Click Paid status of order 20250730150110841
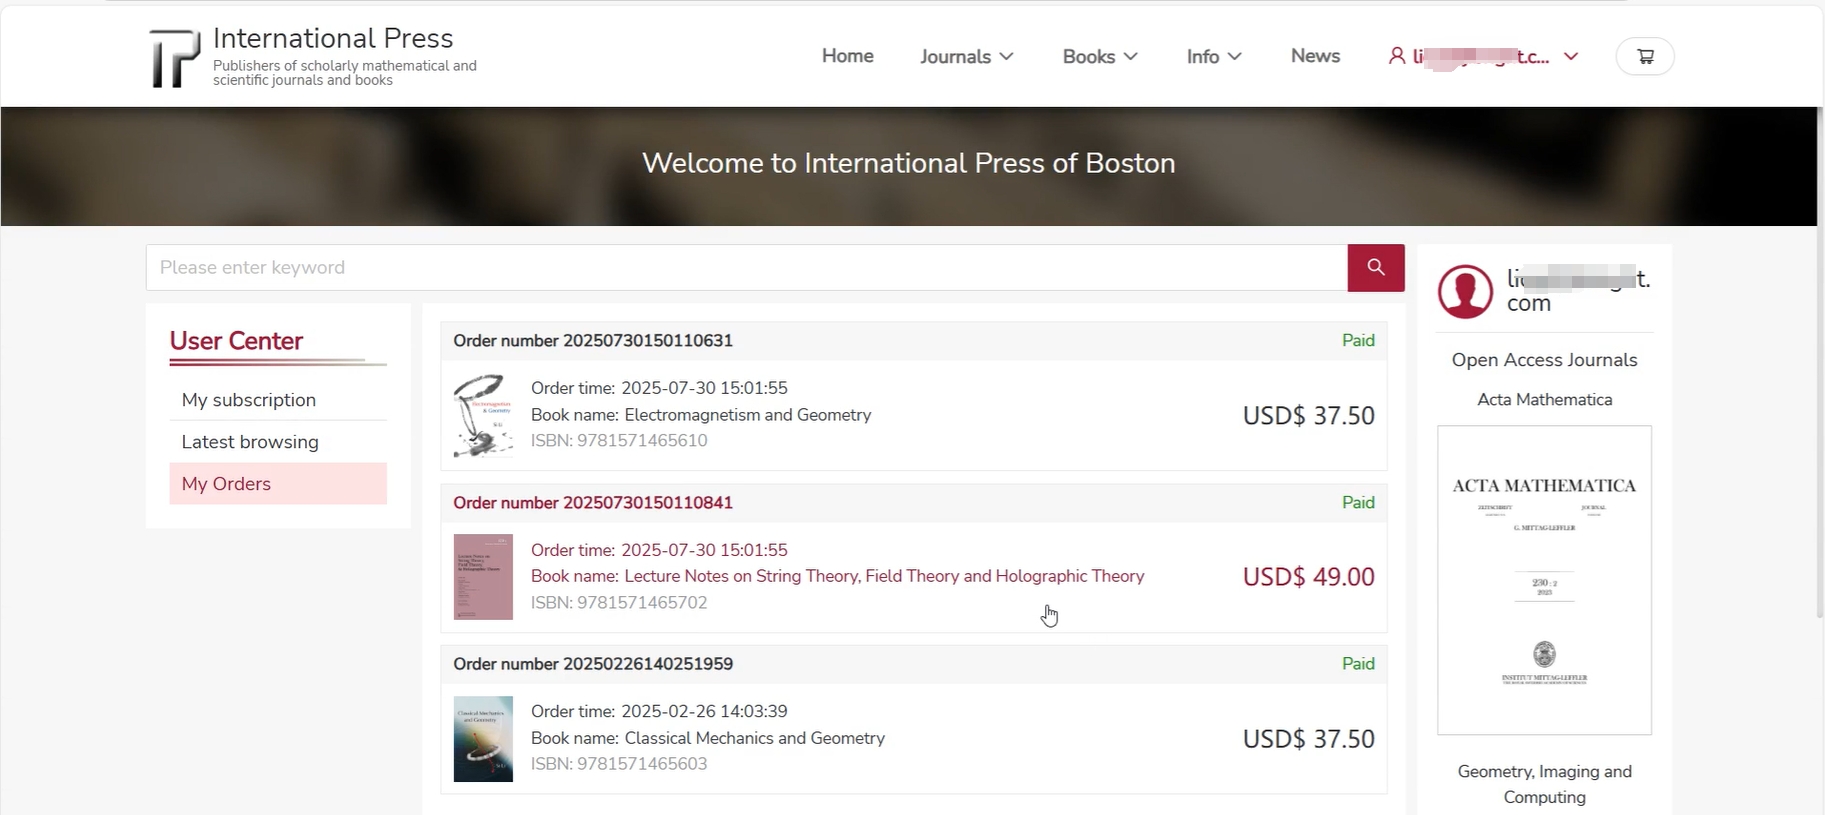Screen dimensions: 1825x815 tap(1358, 503)
